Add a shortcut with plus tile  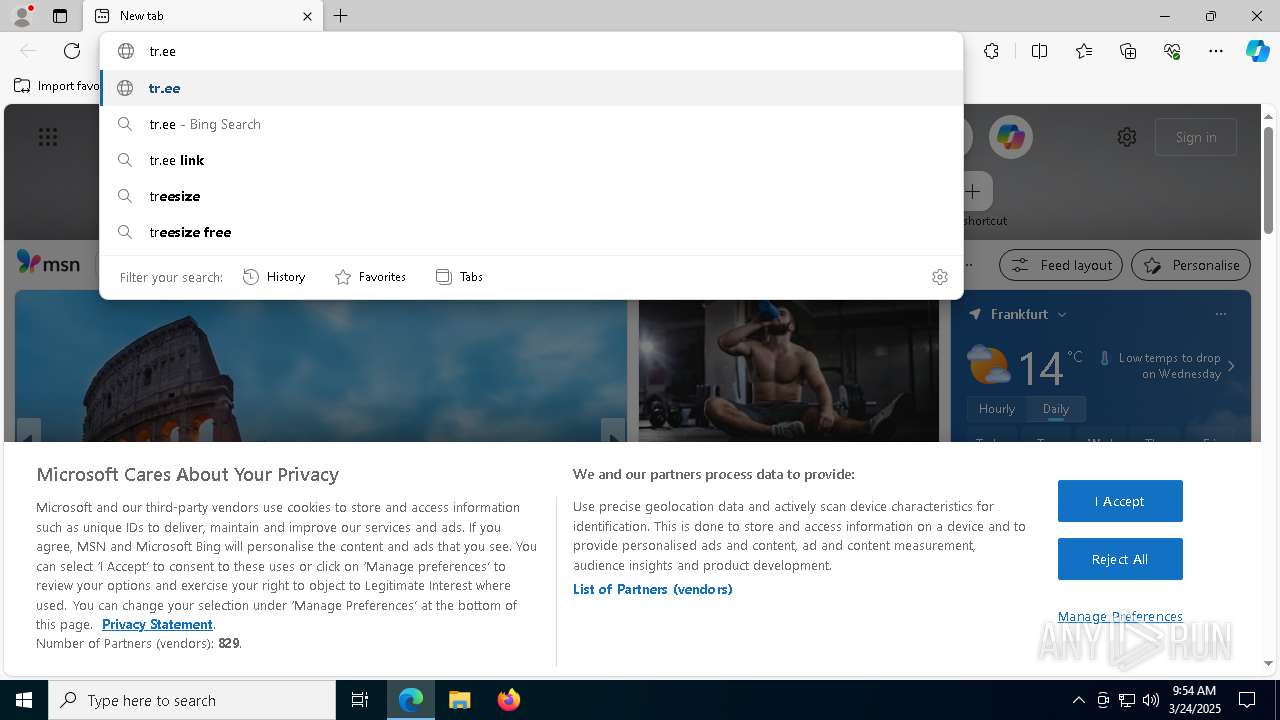[x=973, y=191]
